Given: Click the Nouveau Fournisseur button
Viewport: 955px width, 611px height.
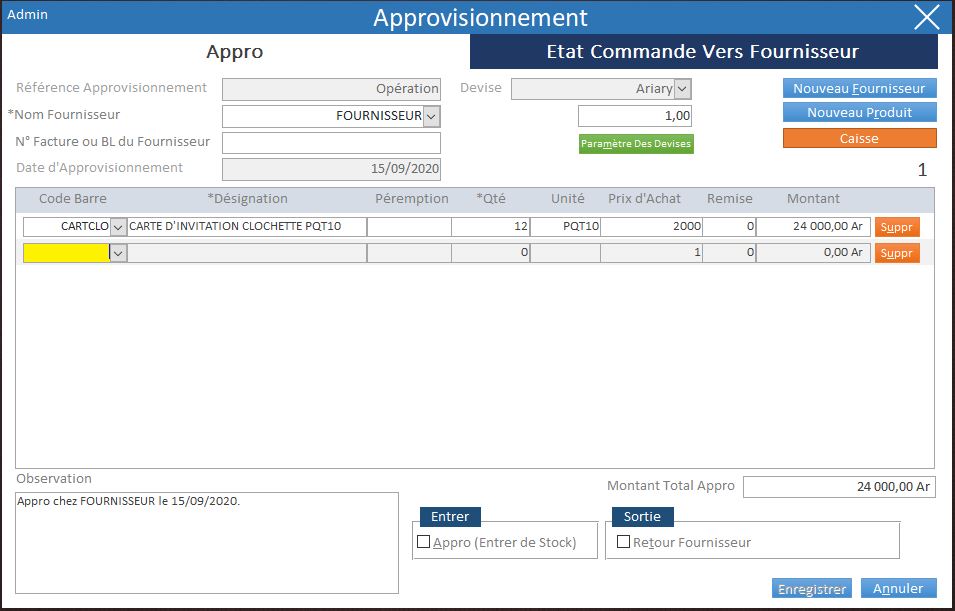Looking at the screenshot, I should point(859,88).
